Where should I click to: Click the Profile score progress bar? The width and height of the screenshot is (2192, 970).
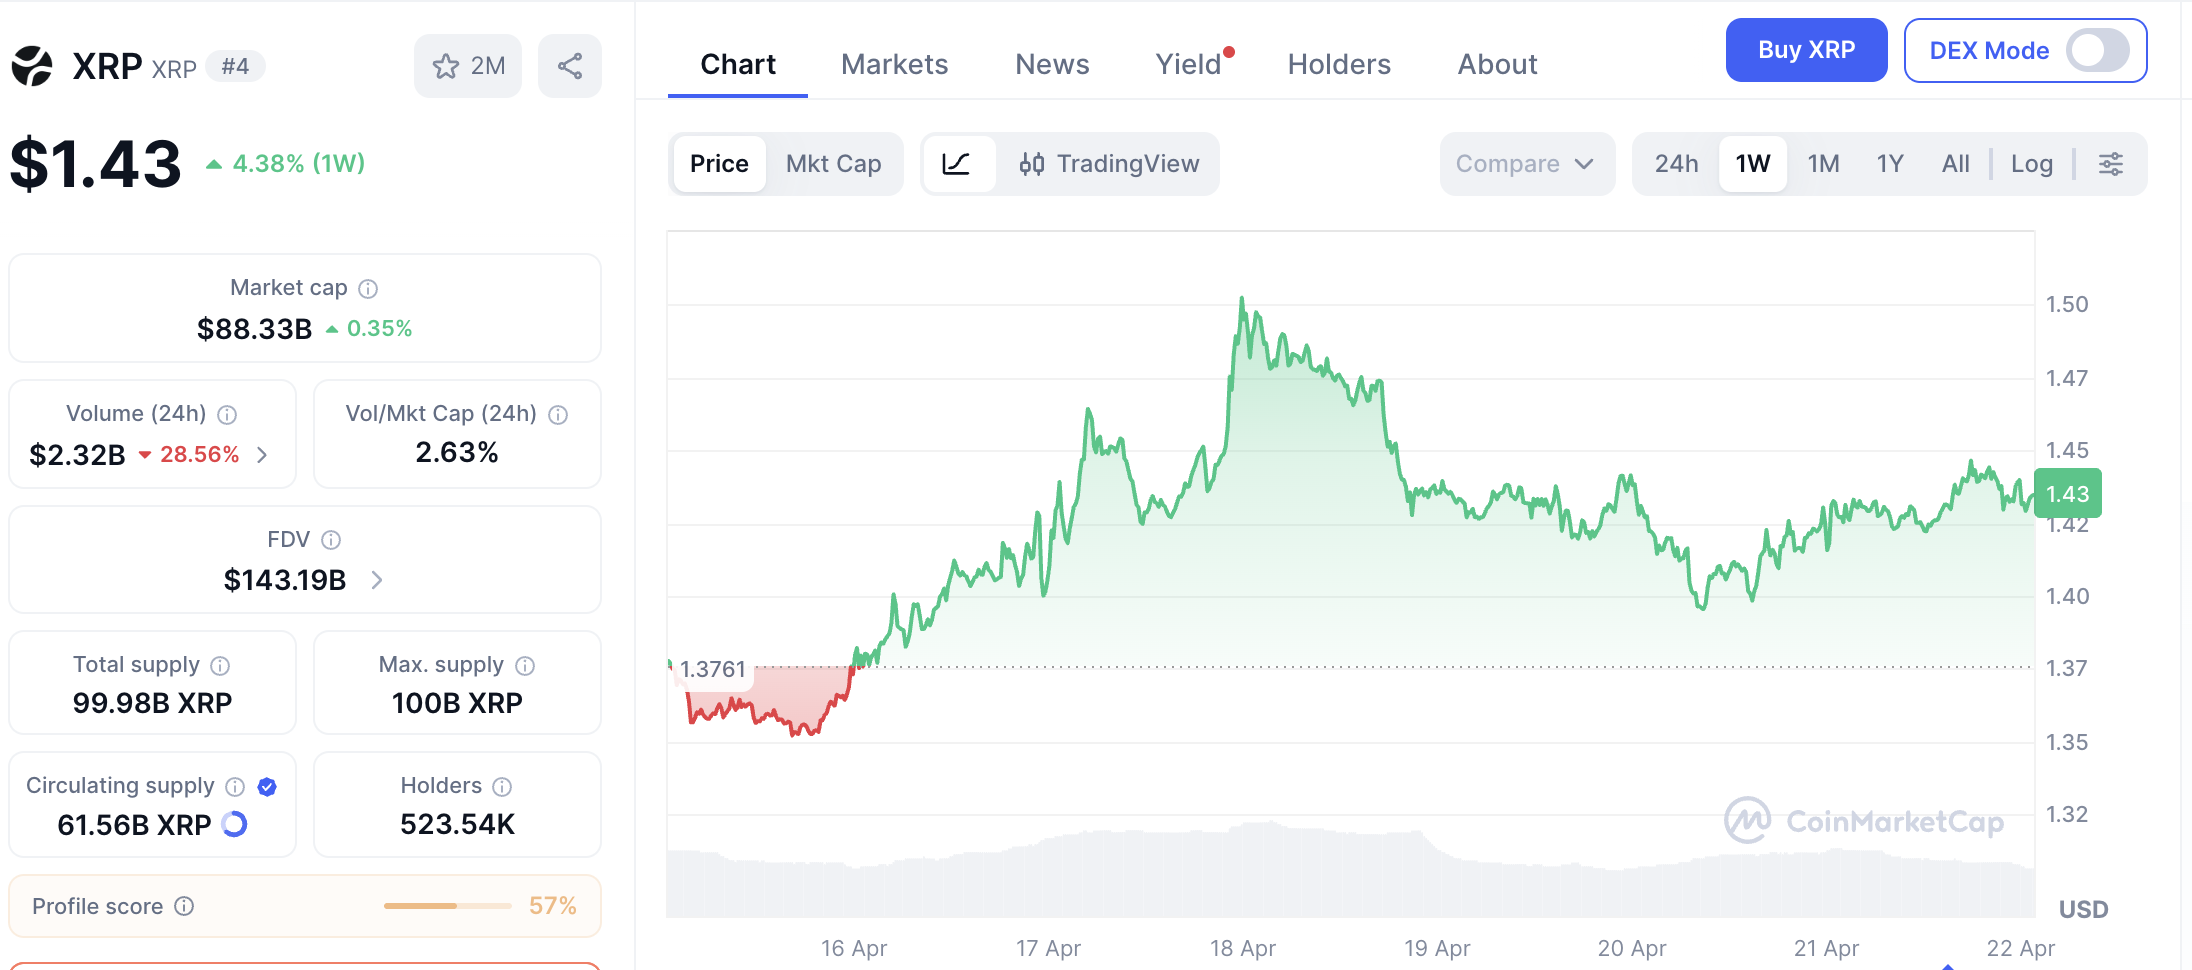point(448,906)
